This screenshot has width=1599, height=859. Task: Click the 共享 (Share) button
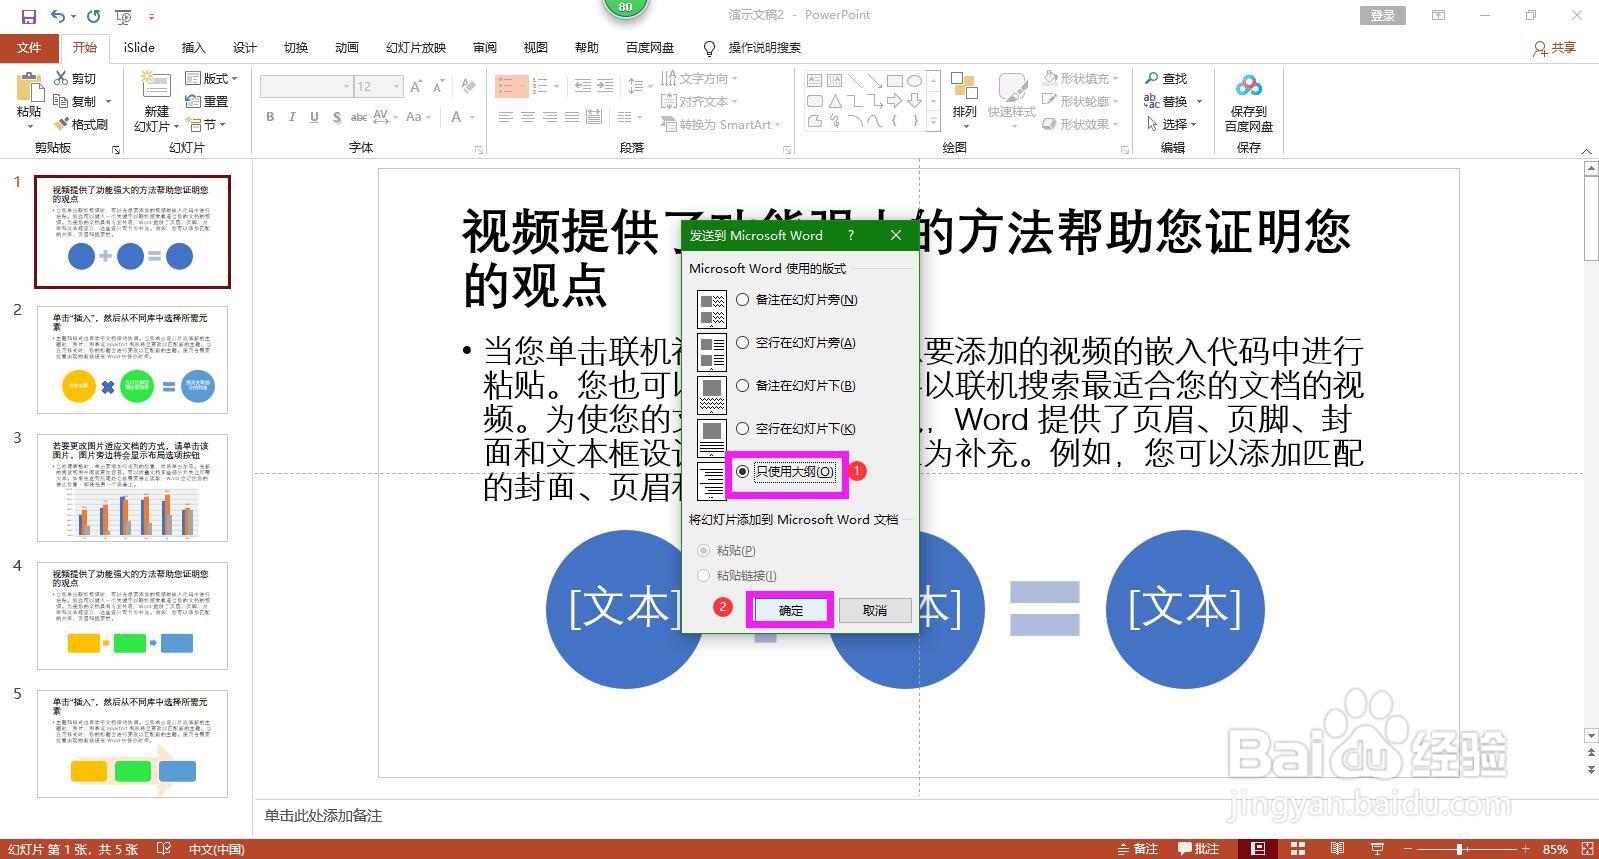point(1555,48)
